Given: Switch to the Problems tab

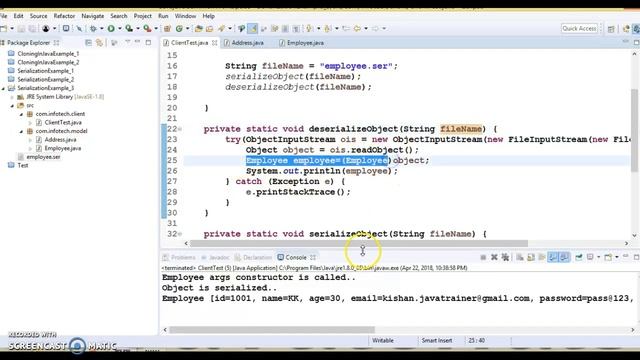Looking at the screenshot, I should click(180, 257).
